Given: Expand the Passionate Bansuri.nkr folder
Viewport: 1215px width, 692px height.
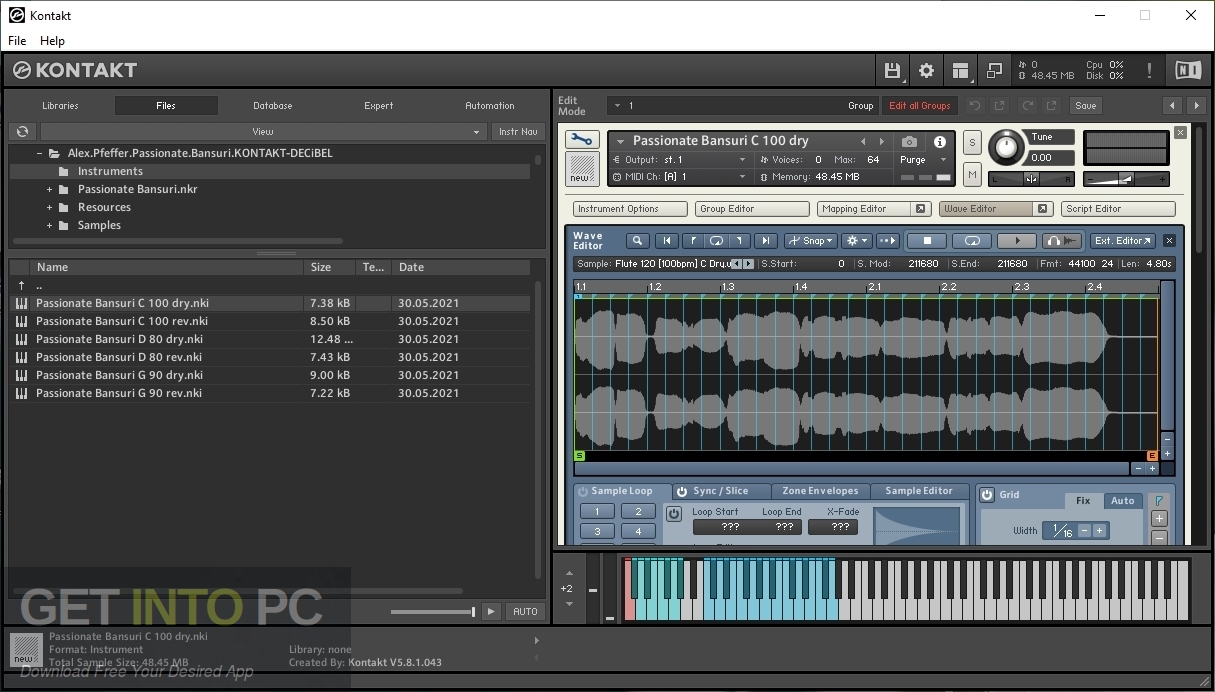Looking at the screenshot, I should (x=49, y=189).
